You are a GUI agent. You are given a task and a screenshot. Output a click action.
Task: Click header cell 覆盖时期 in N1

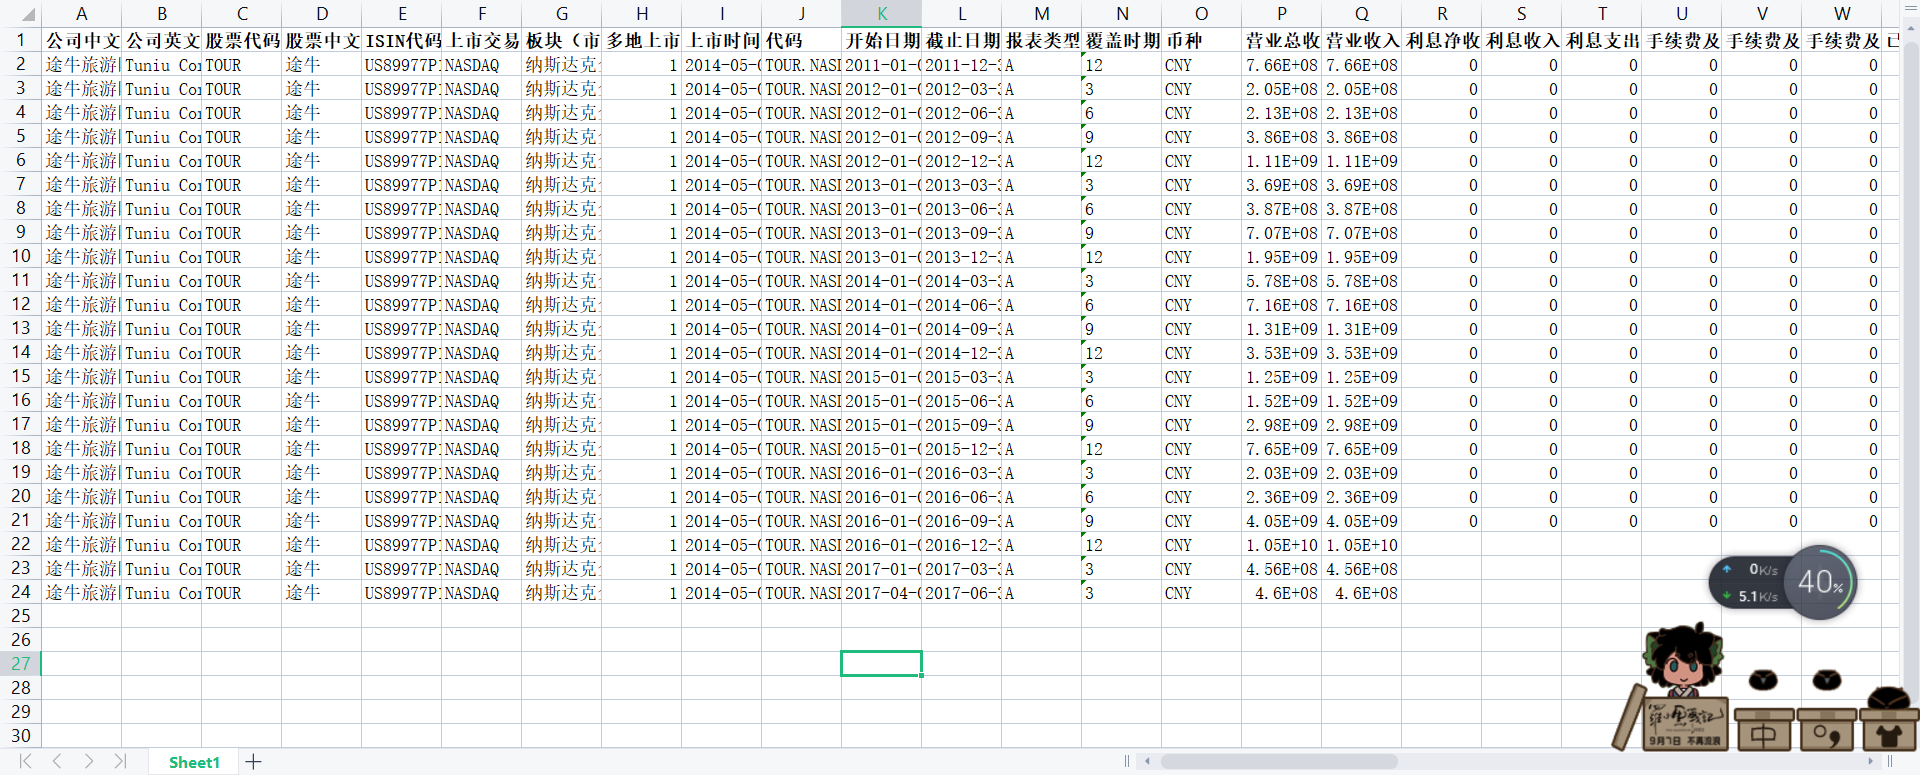pyautogui.click(x=1121, y=41)
